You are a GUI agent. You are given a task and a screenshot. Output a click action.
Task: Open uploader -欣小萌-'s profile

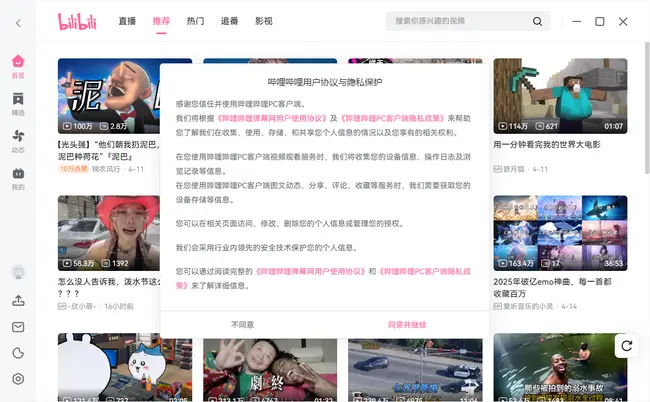coord(82,306)
